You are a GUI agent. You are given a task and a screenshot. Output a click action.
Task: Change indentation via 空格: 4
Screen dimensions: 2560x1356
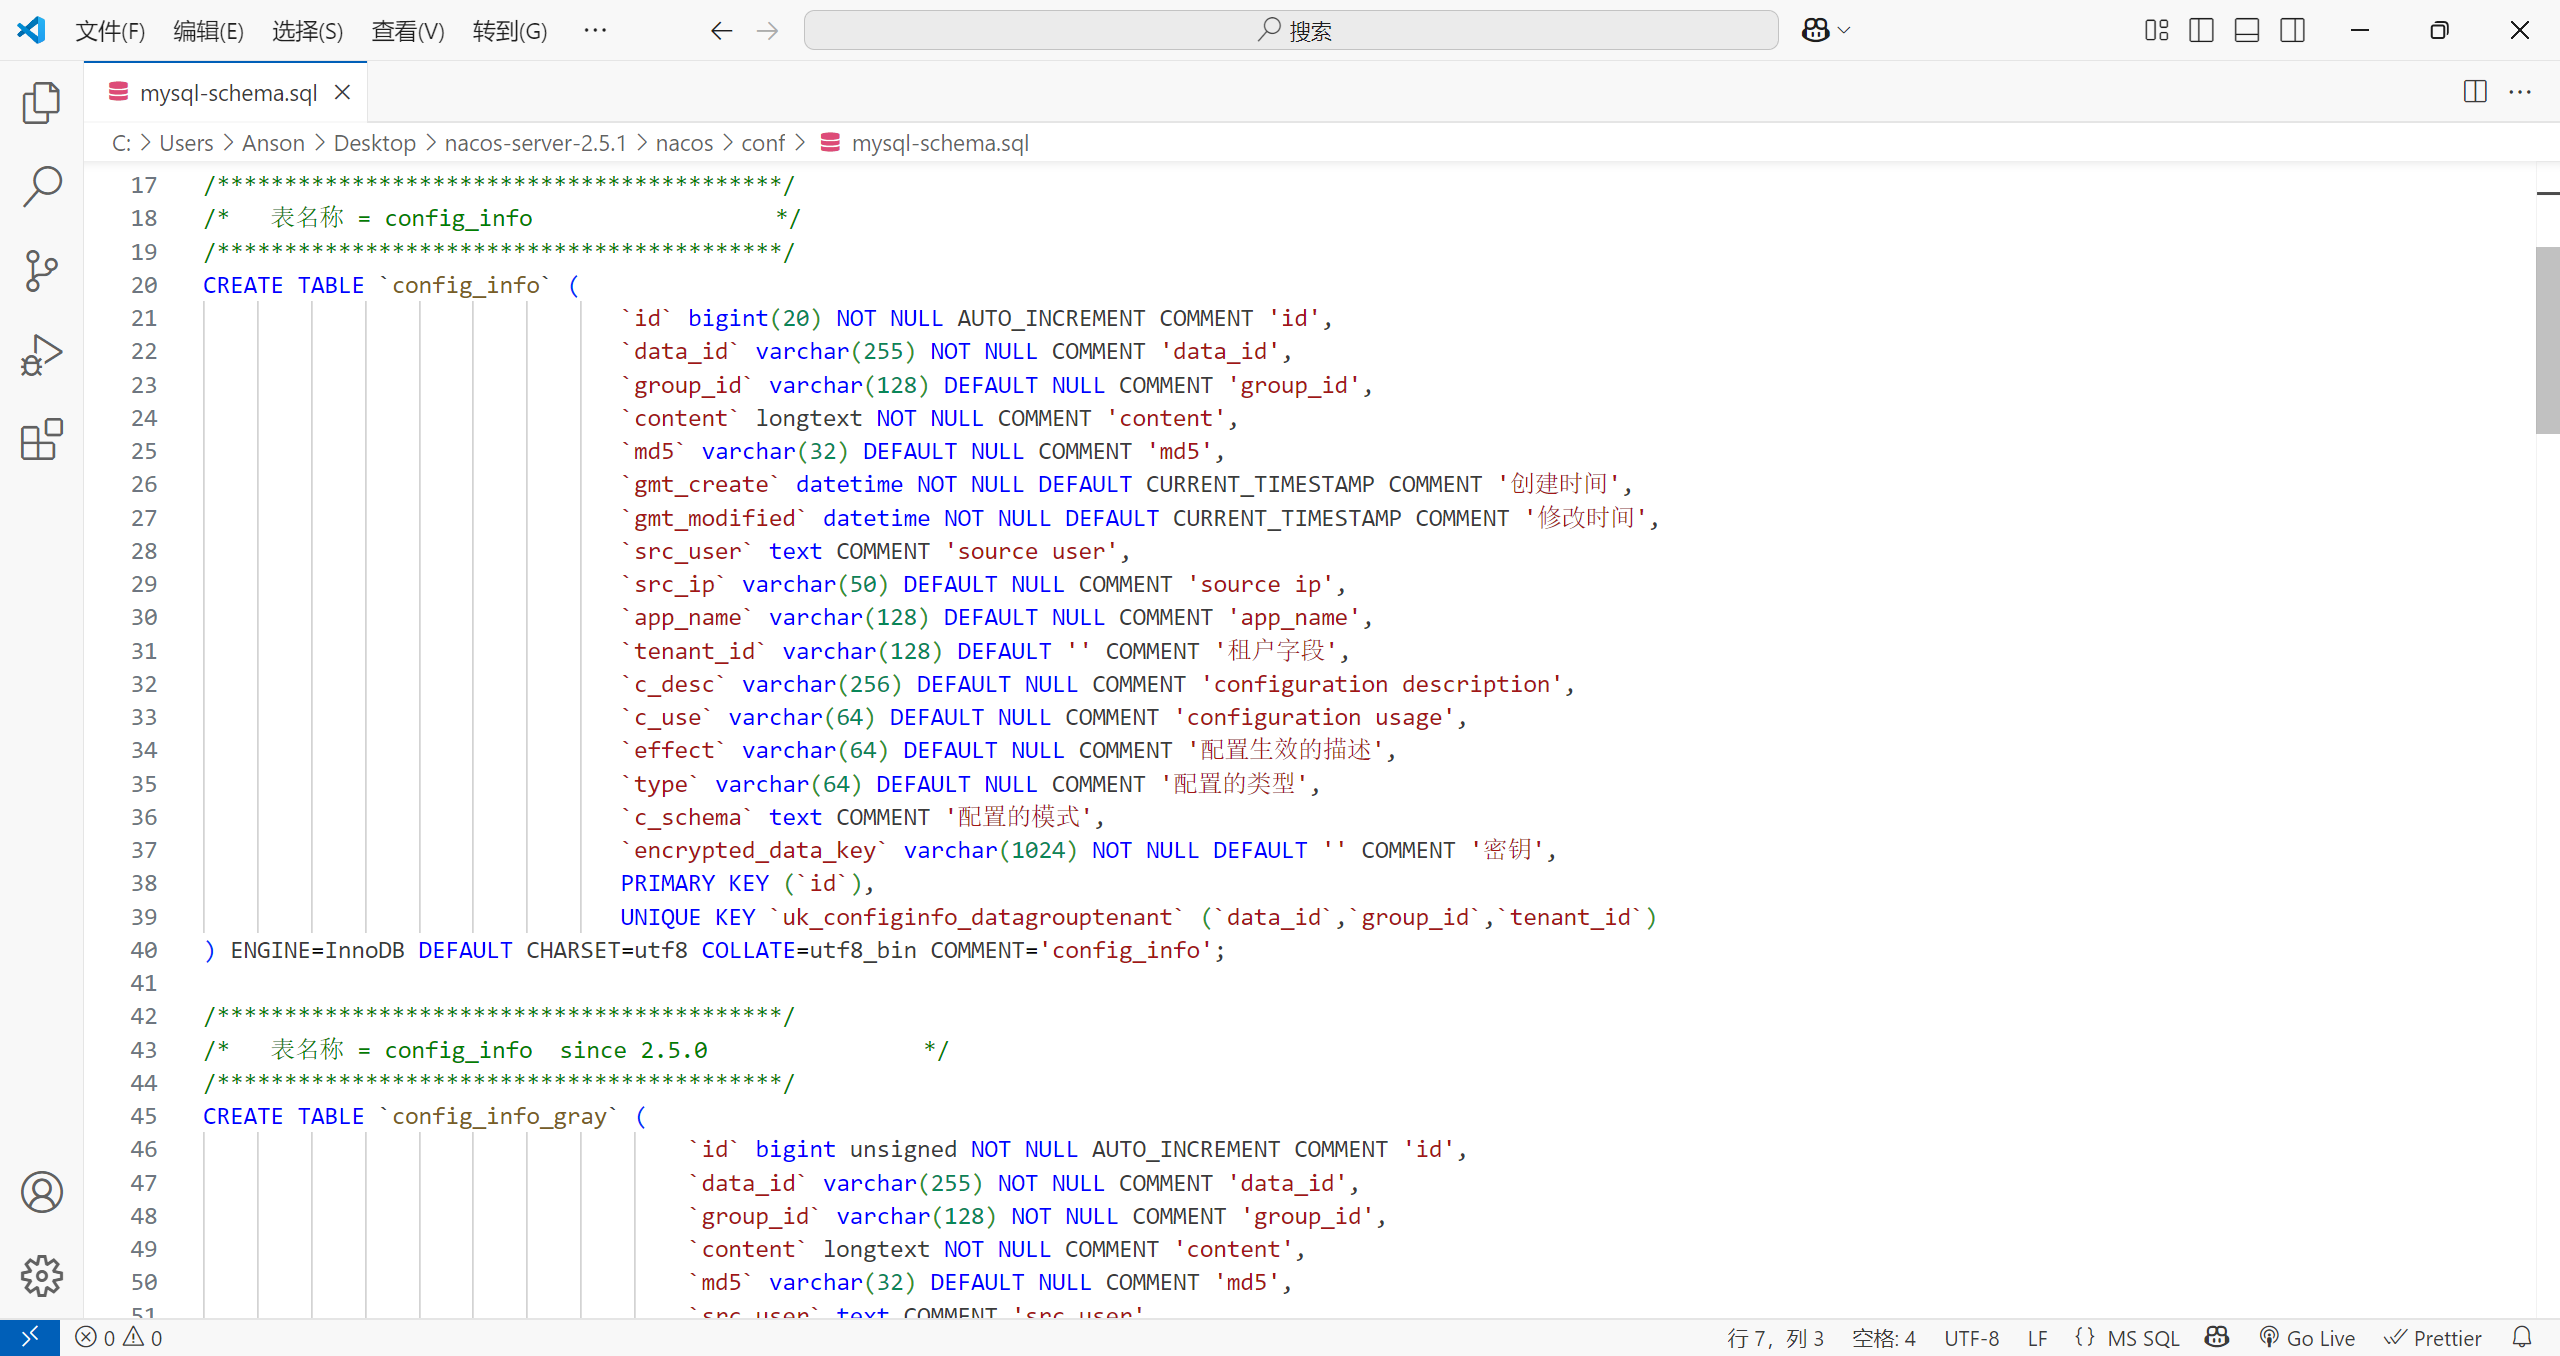click(1883, 1338)
